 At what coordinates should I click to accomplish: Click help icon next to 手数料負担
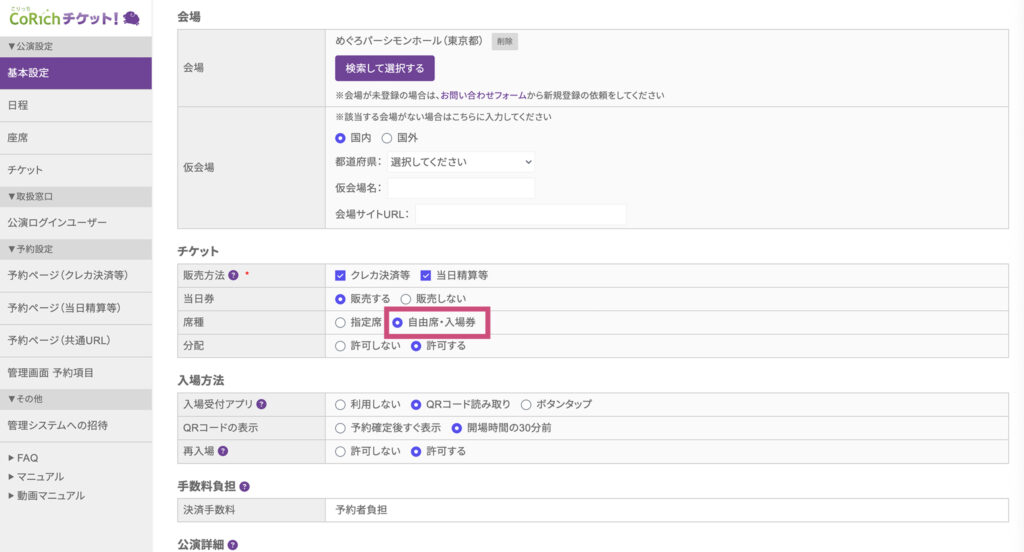pos(244,486)
